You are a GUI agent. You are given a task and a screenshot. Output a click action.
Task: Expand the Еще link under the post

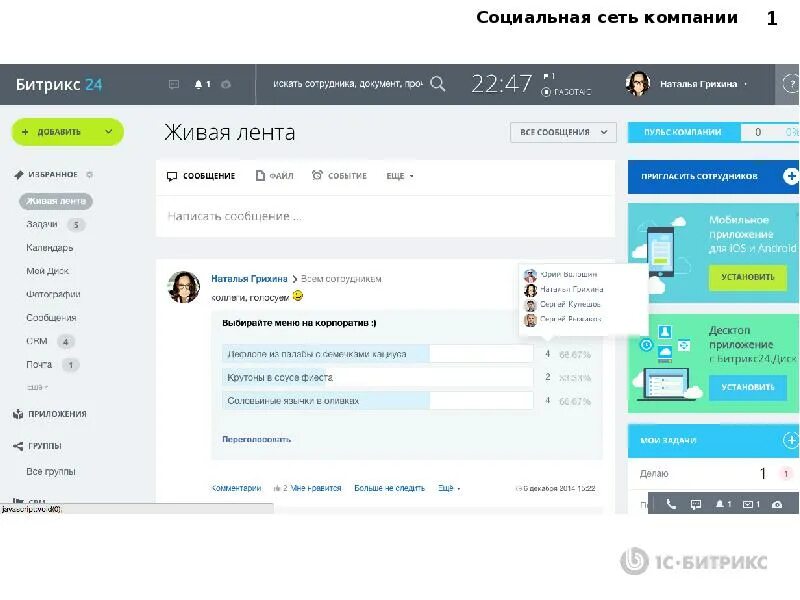(449, 488)
